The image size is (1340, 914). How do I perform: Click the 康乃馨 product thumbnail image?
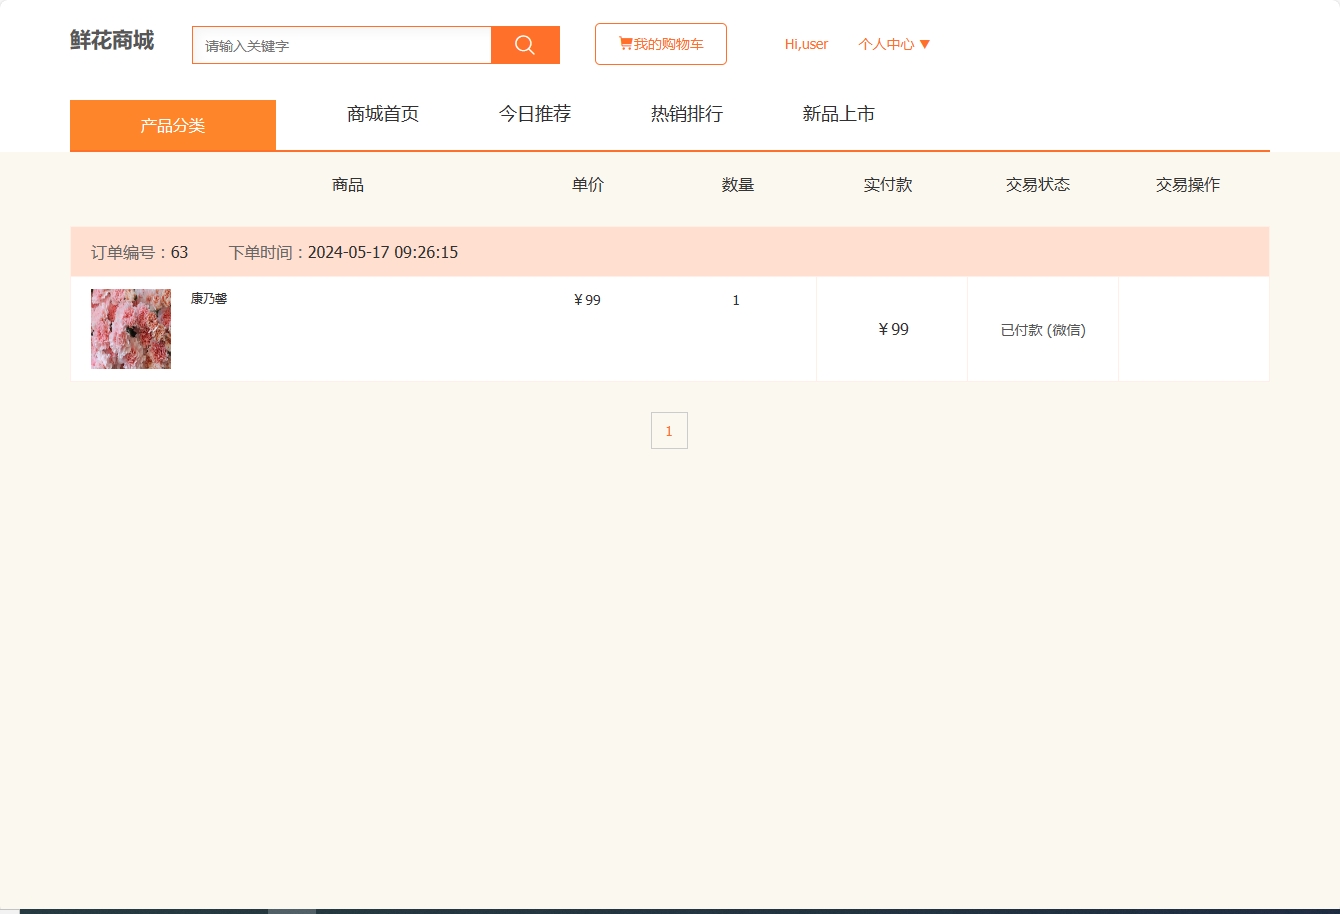pyautogui.click(x=130, y=328)
